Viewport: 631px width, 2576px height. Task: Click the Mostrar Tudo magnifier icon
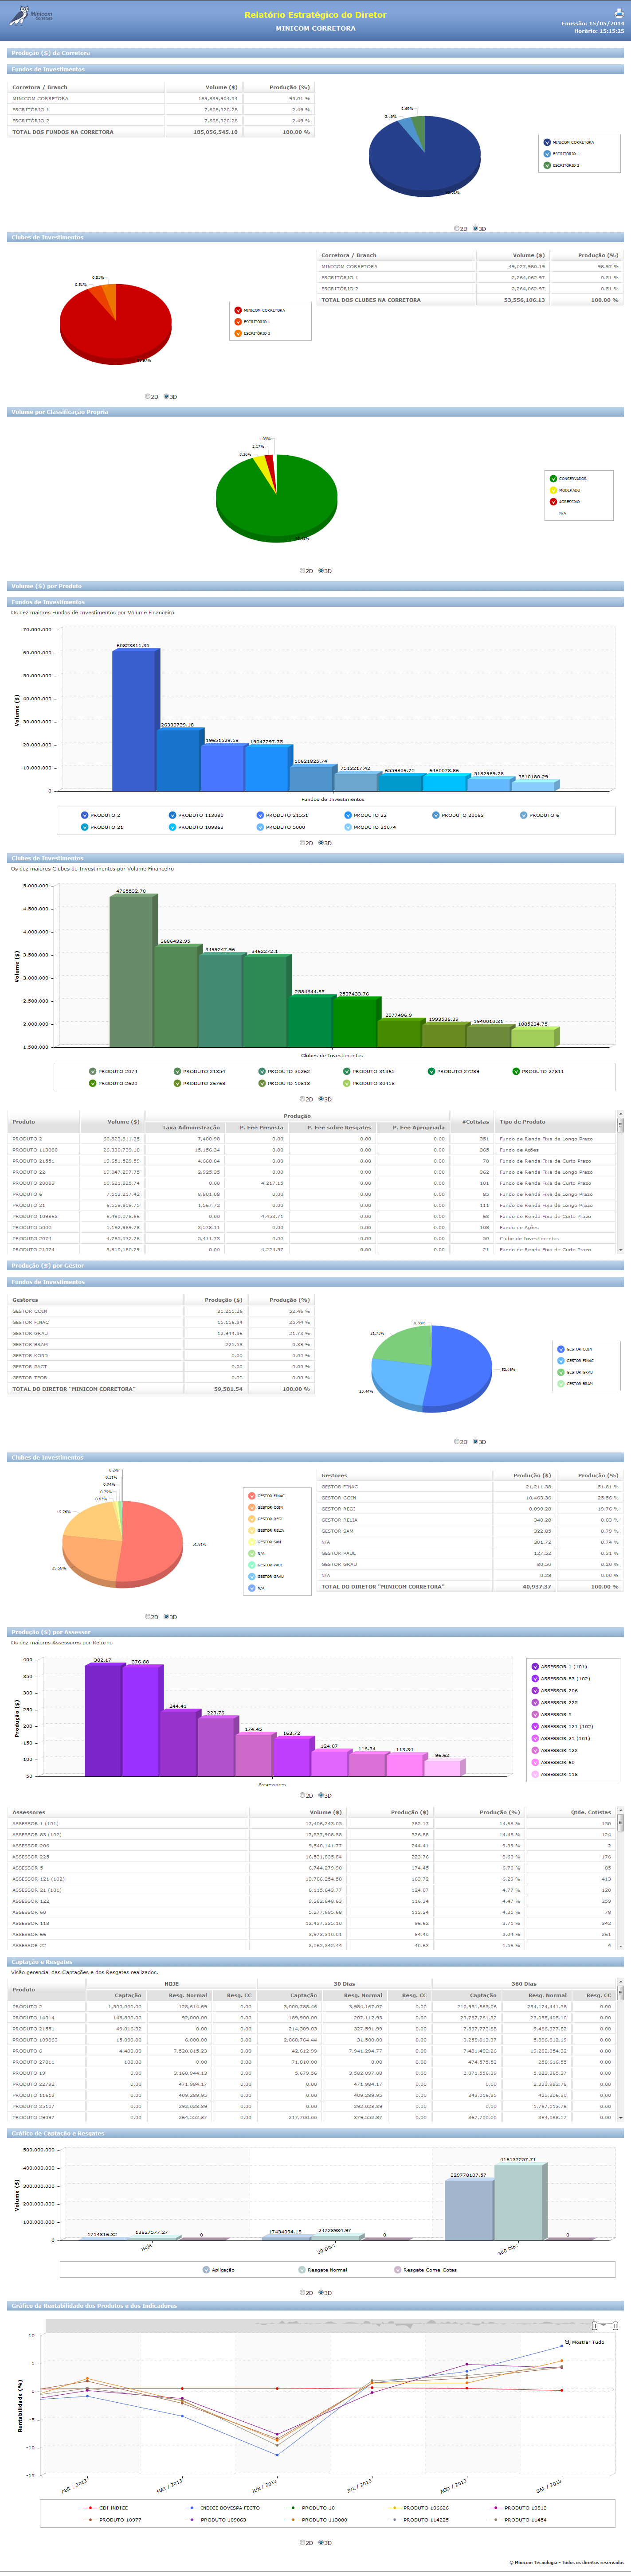point(567,2342)
